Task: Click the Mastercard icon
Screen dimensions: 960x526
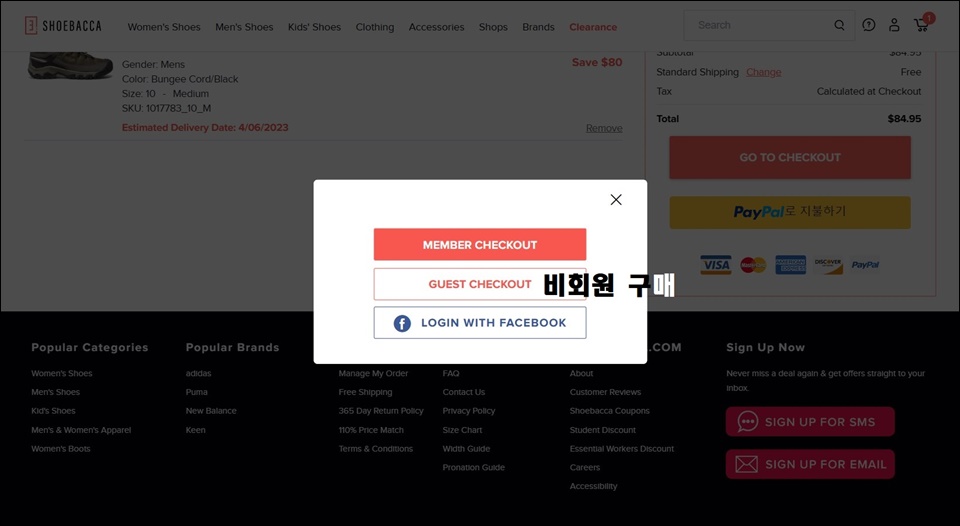Action: pyautogui.click(x=753, y=265)
